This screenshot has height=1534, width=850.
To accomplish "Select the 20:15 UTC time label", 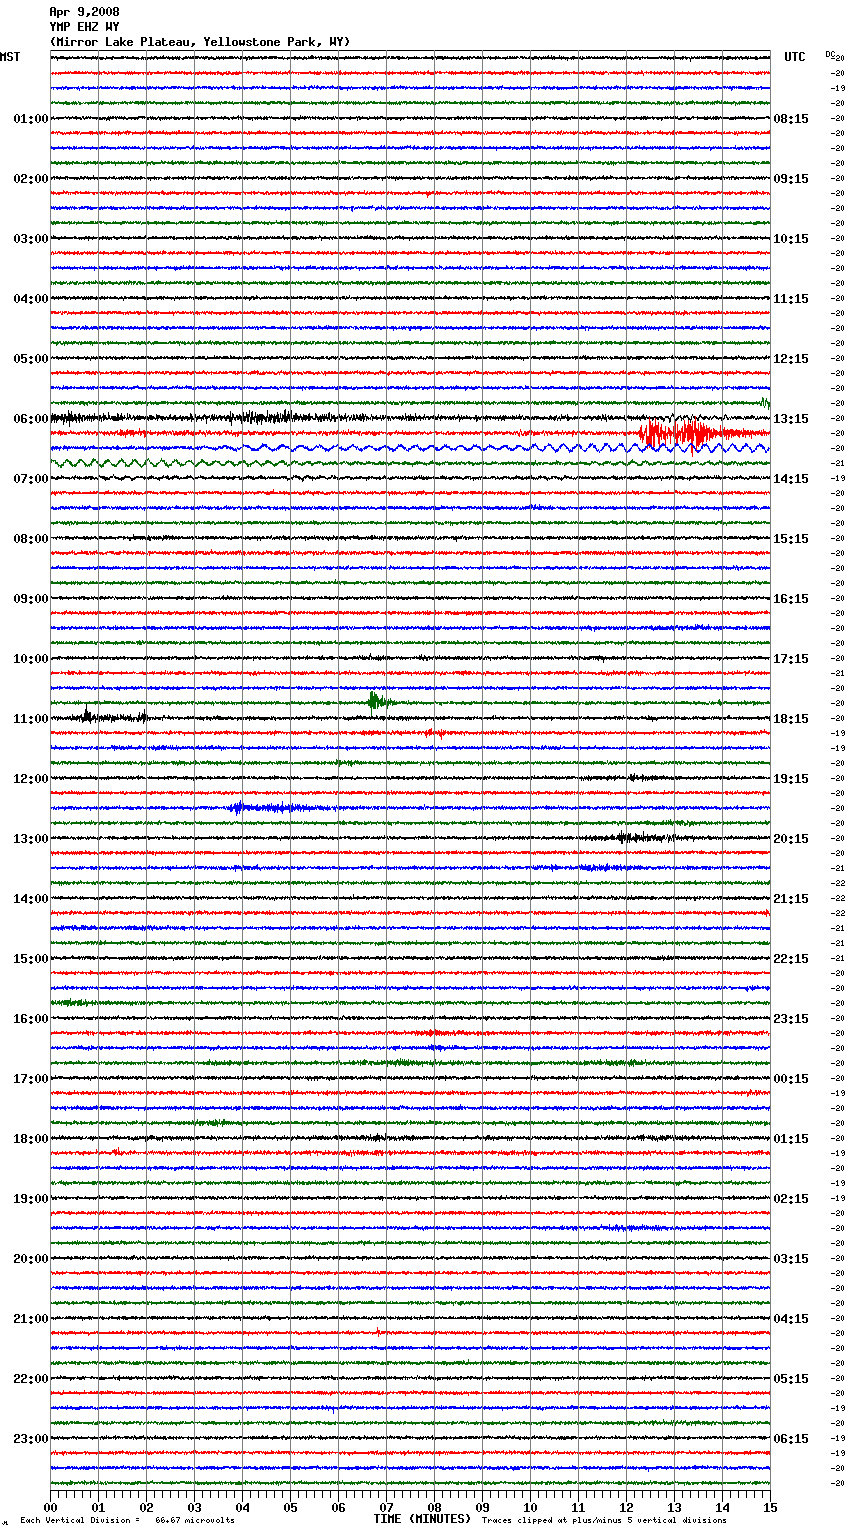I will click(791, 839).
